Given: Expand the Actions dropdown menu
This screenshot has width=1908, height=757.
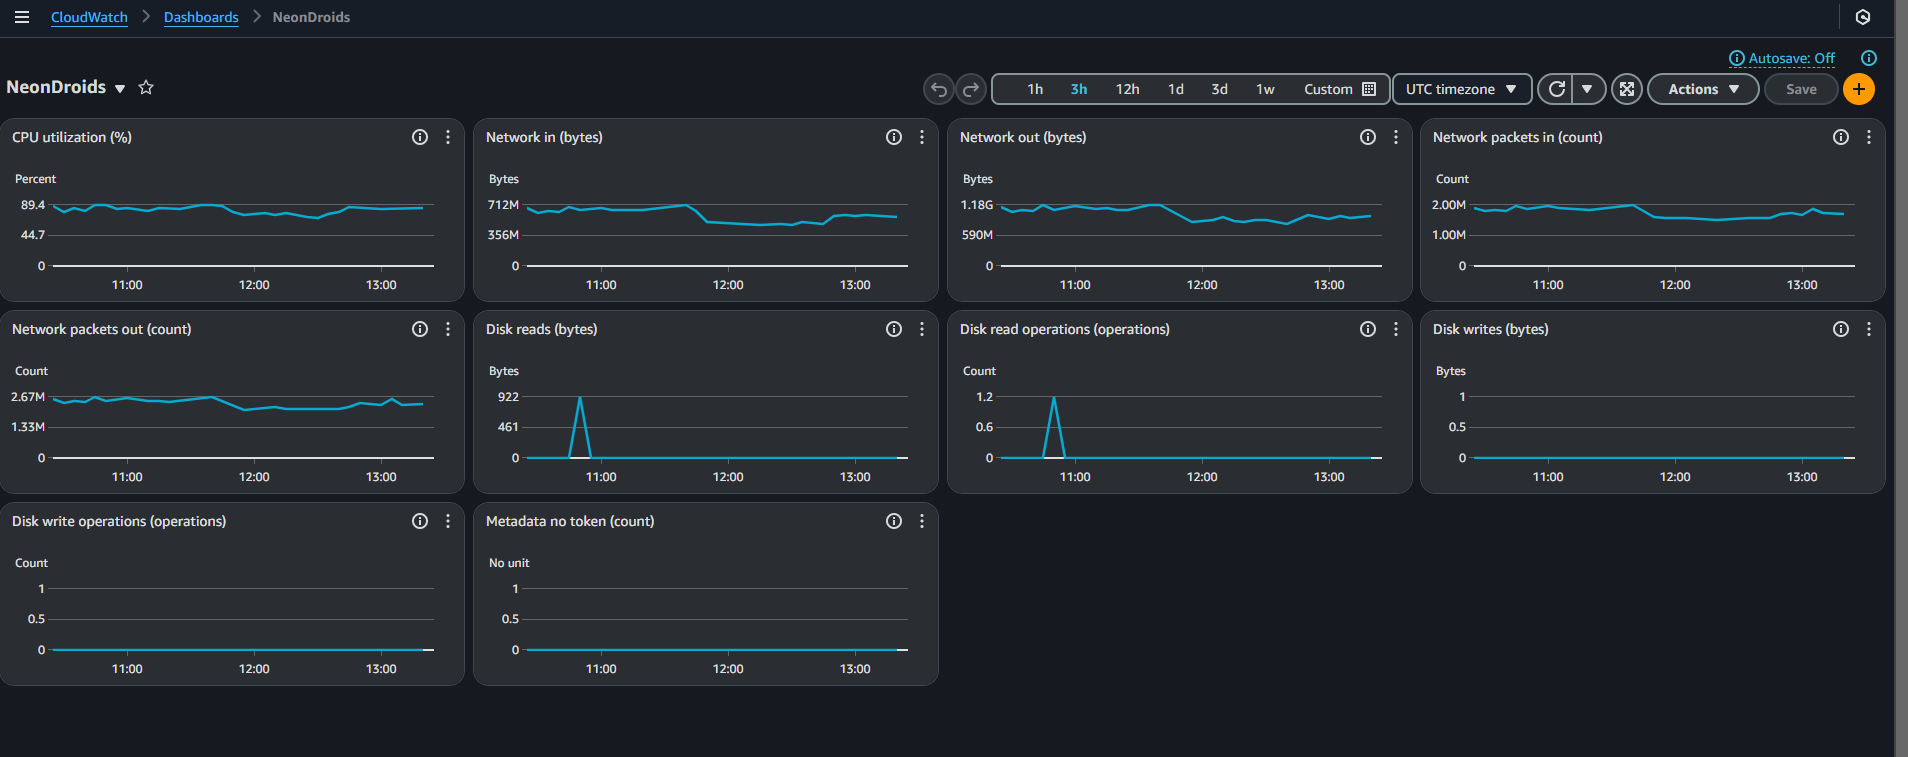Looking at the screenshot, I should (x=1703, y=89).
